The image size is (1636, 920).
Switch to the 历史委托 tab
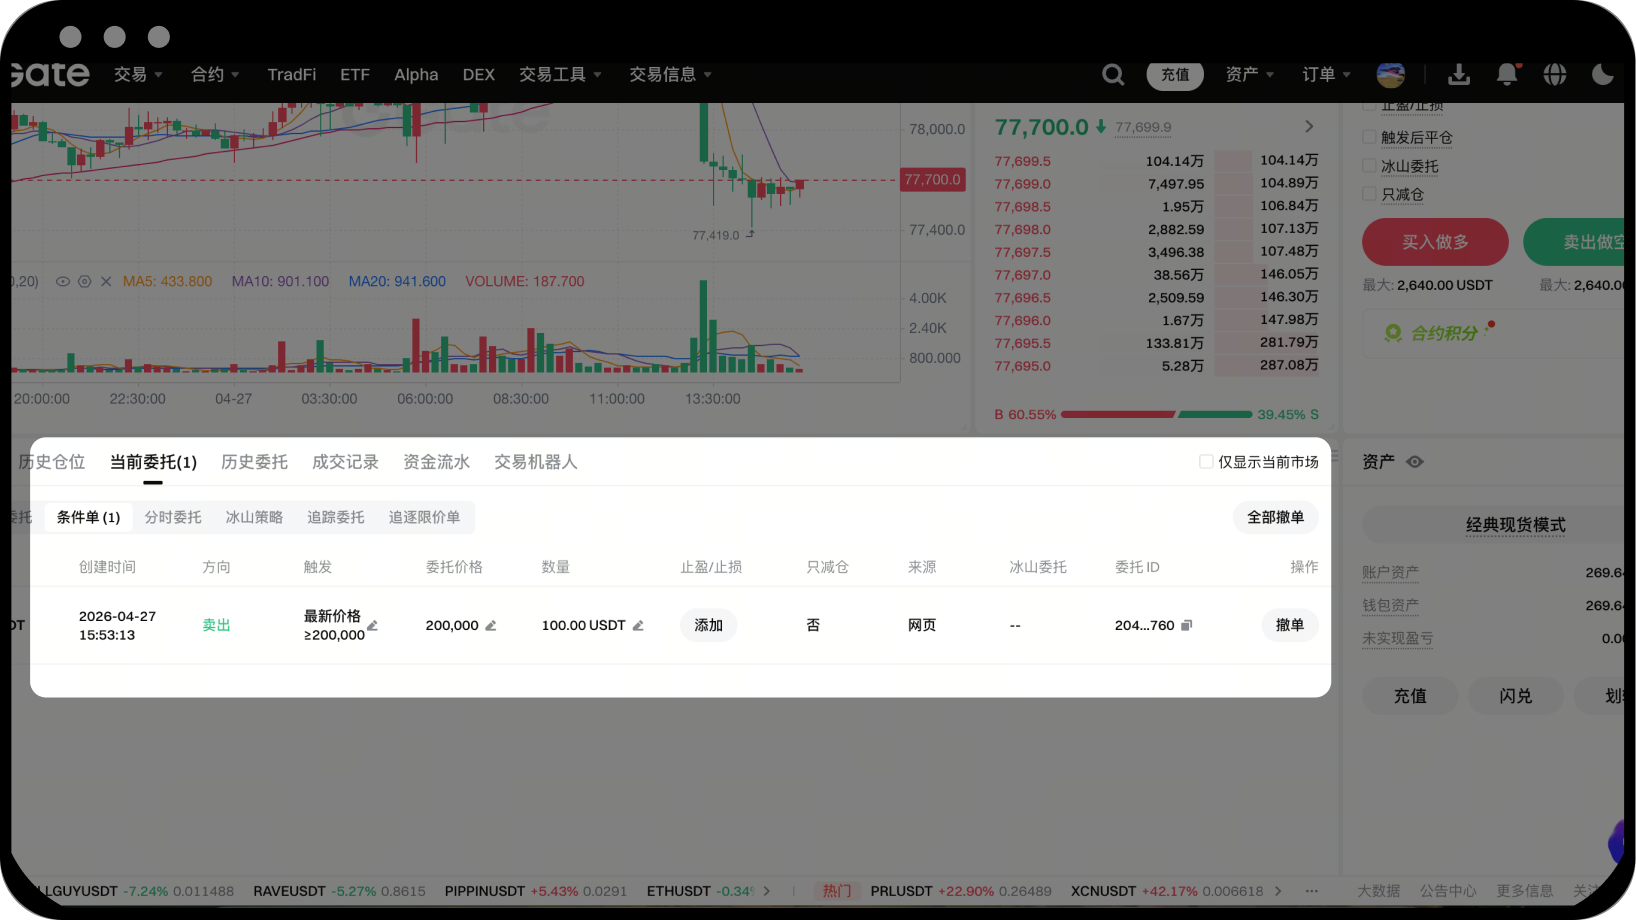254,462
